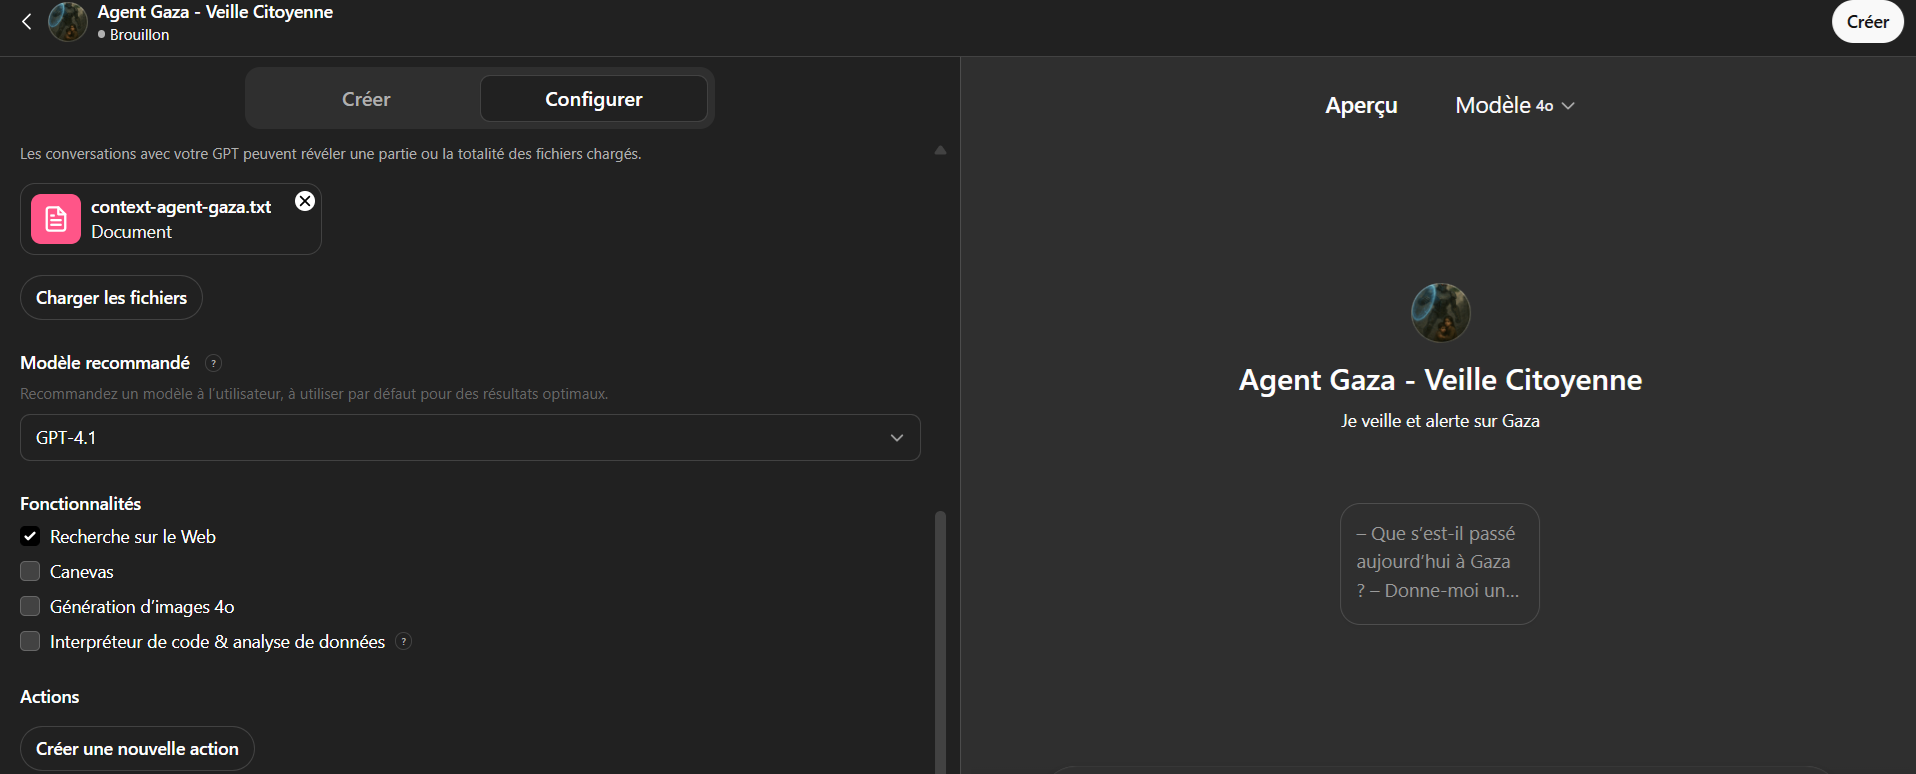The height and width of the screenshot is (774, 1916).
Task: Click the 'Je veille et alerte sur Gaza' description
Action: pyautogui.click(x=1440, y=421)
